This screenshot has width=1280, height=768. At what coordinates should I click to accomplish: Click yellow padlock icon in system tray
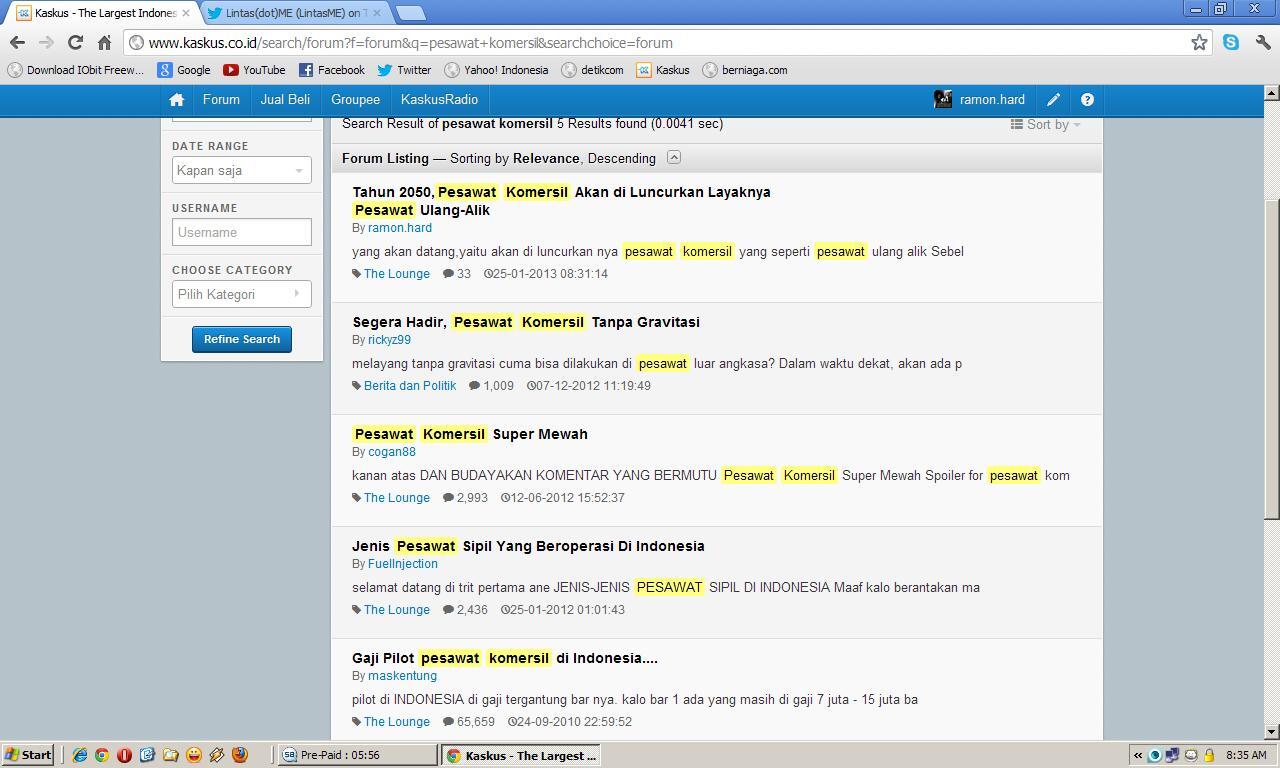click(x=1209, y=755)
